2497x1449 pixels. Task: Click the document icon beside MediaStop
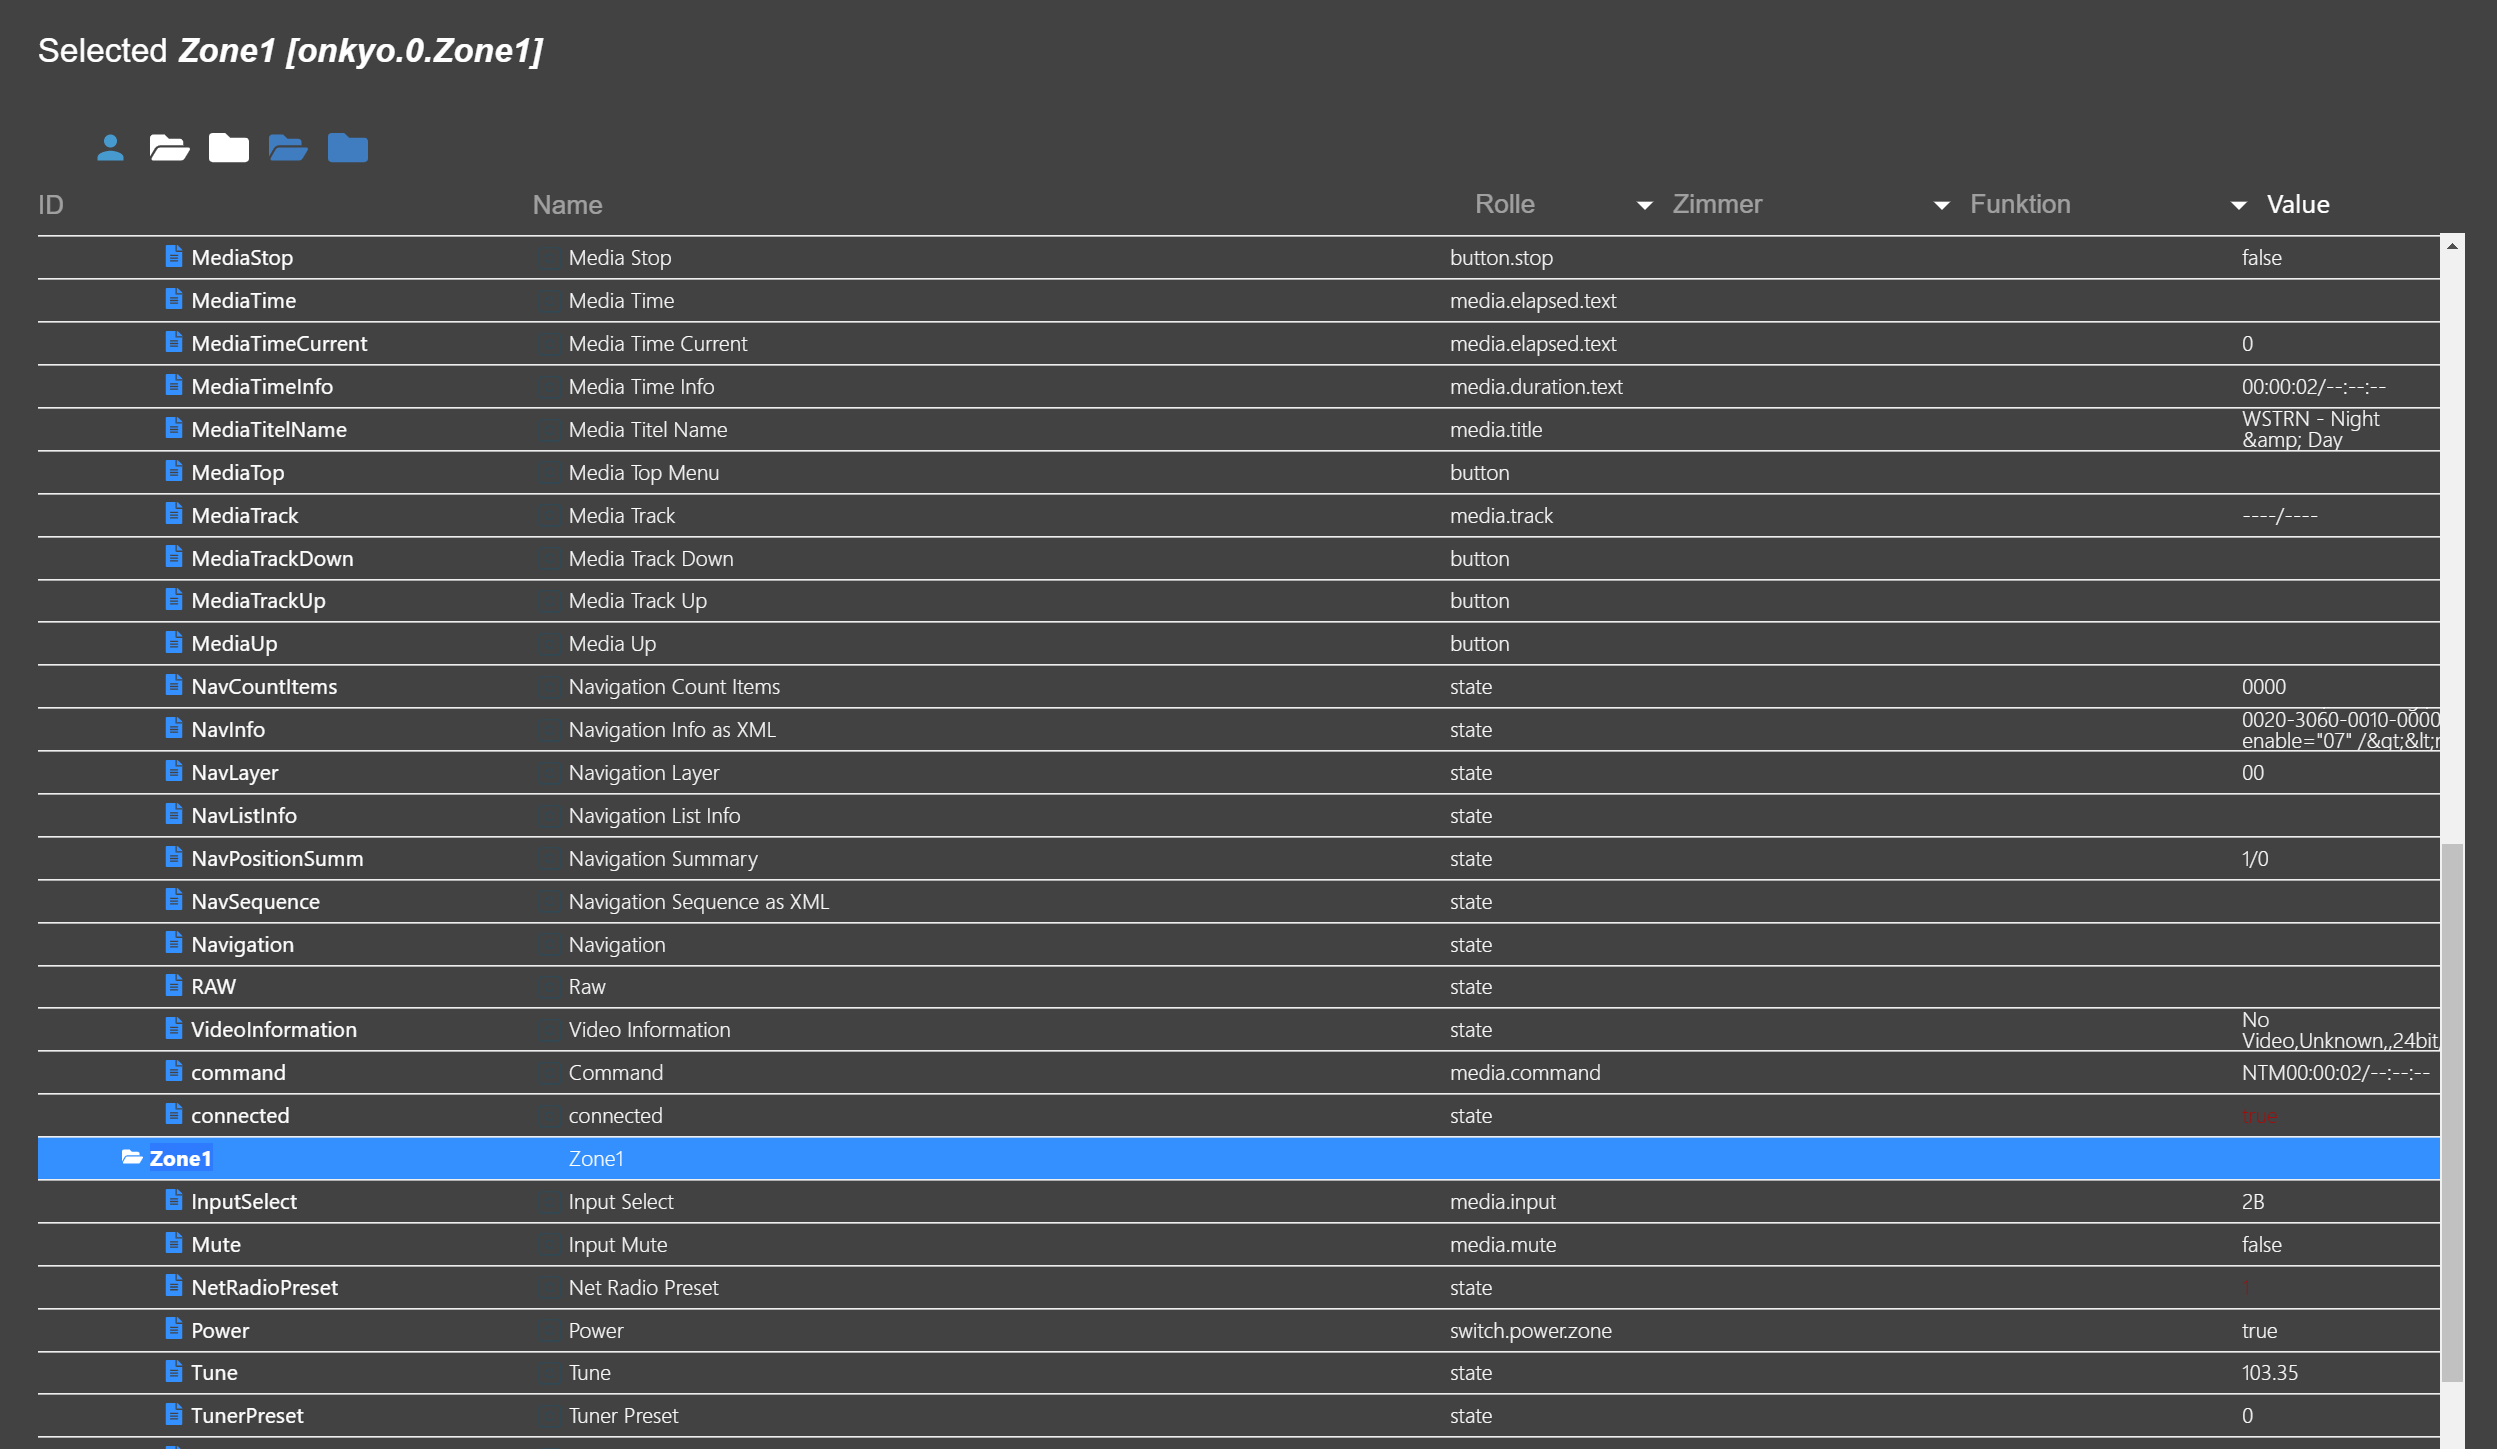tap(173, 257)
